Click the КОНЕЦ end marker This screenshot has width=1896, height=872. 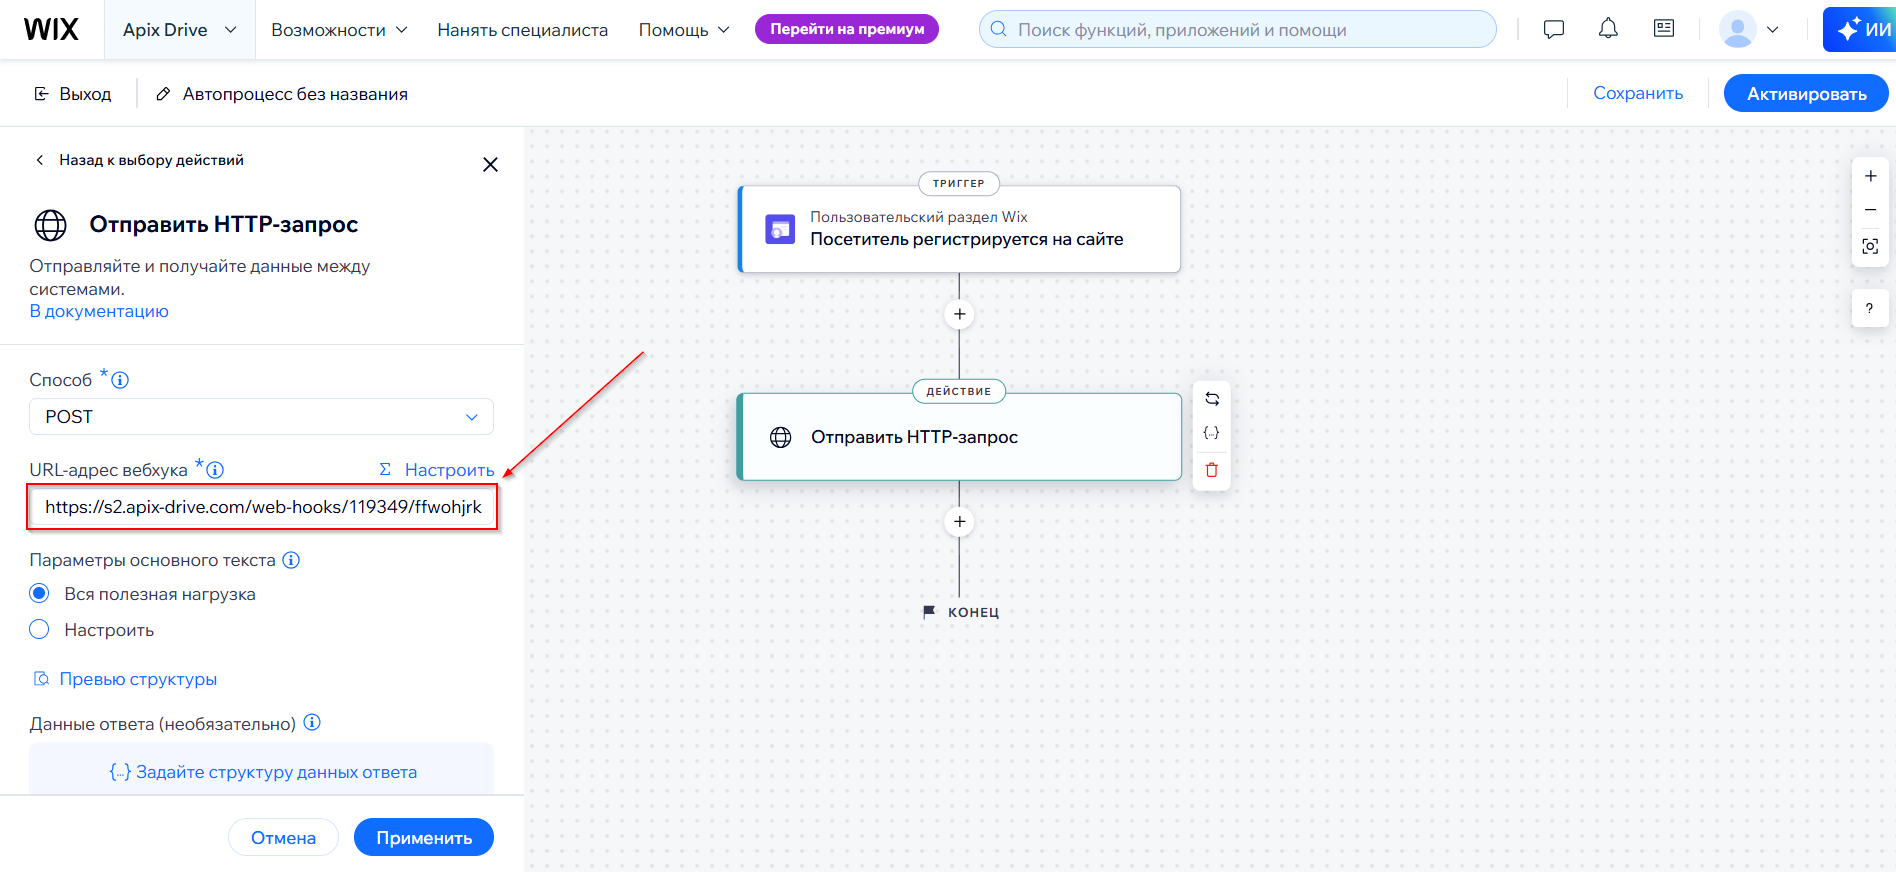point(960,612)
